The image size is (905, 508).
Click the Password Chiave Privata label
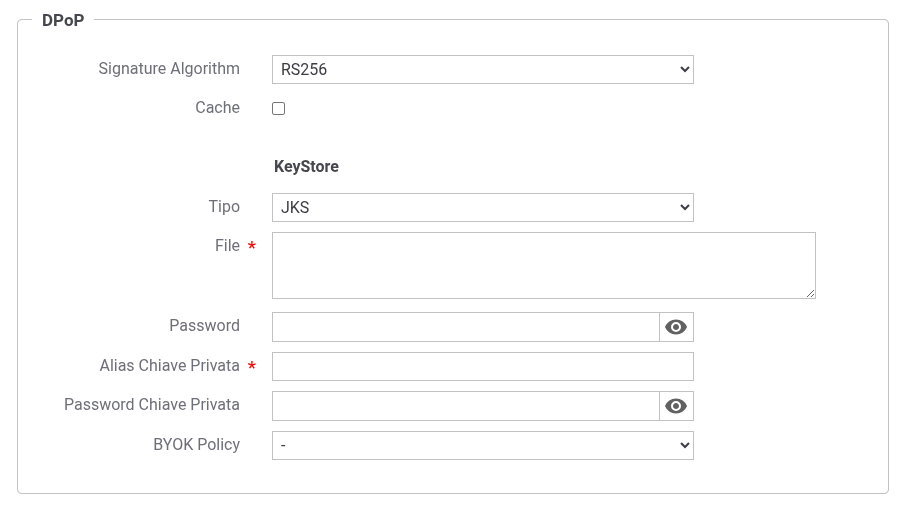click(152, 405)
